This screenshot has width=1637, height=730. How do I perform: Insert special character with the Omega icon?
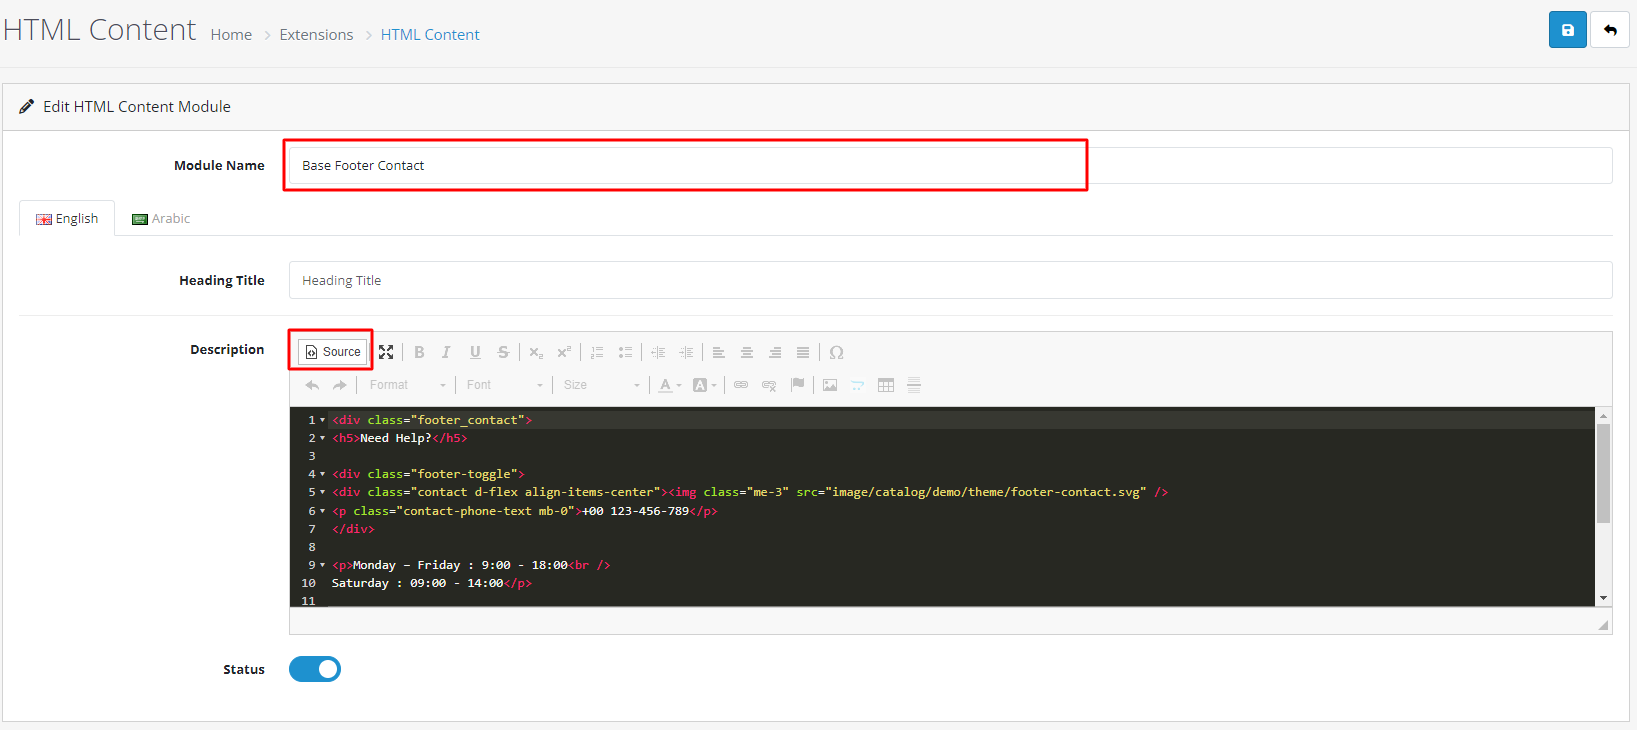click(836, 352)
